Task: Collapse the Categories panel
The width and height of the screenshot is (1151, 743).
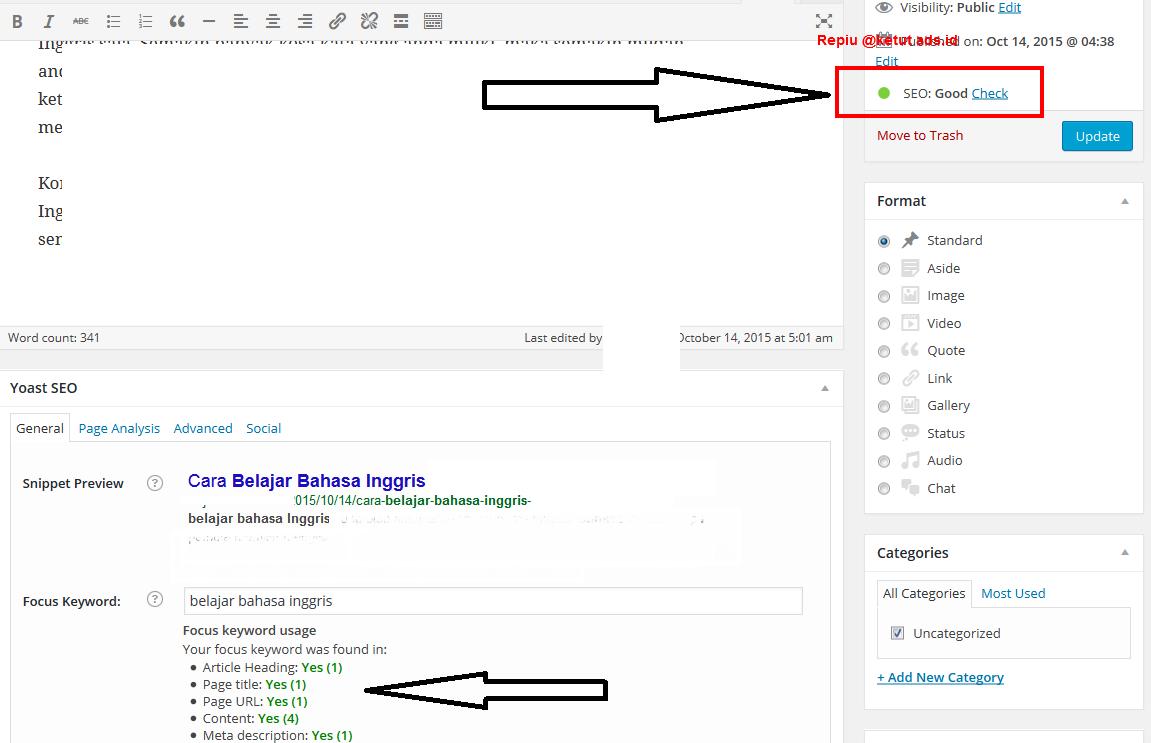Action: coord(1125,553)
